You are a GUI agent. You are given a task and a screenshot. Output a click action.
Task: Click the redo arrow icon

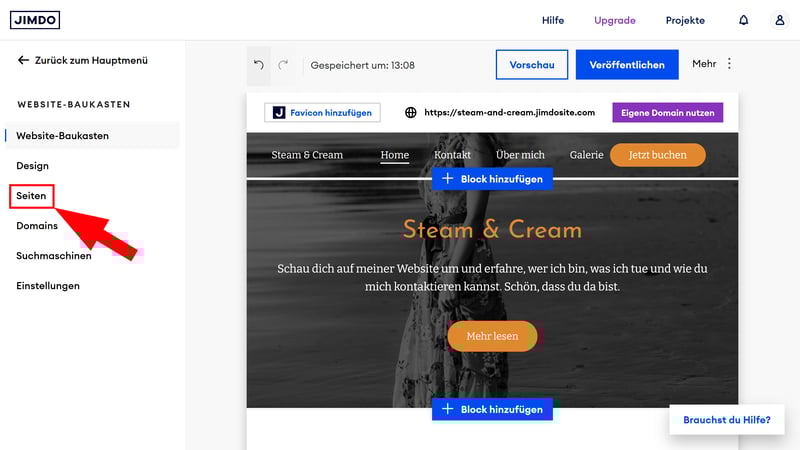point(284,65)
